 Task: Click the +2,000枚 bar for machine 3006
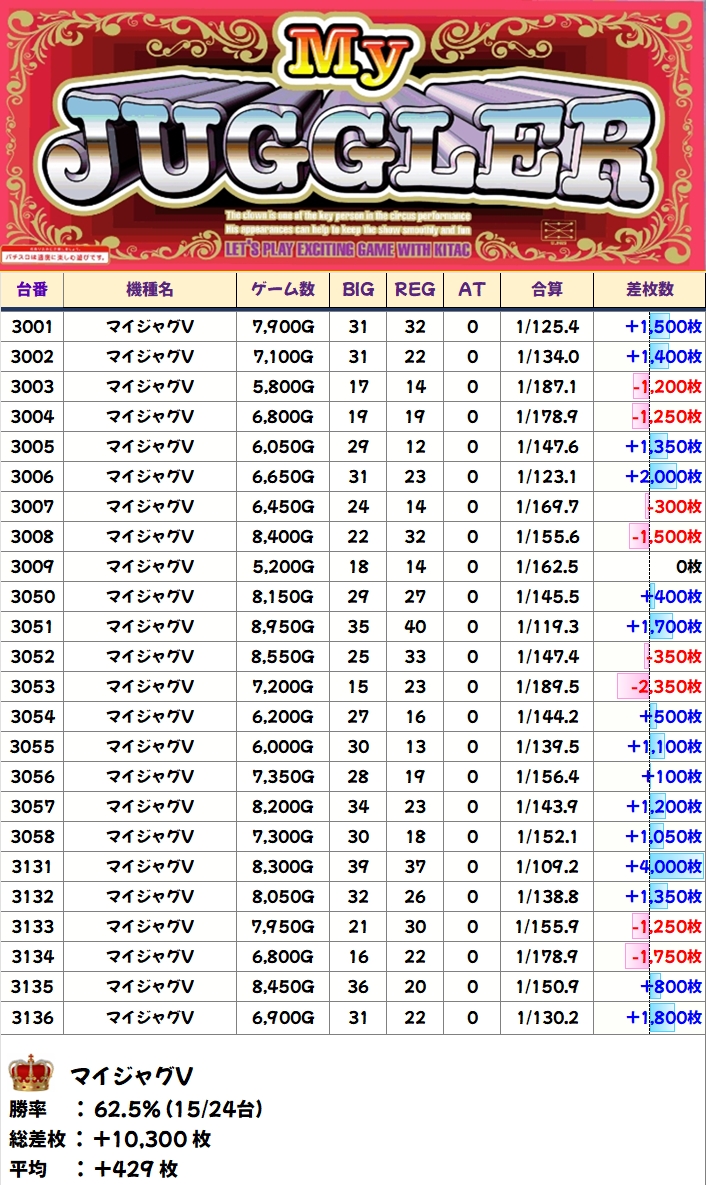(663, 477)
